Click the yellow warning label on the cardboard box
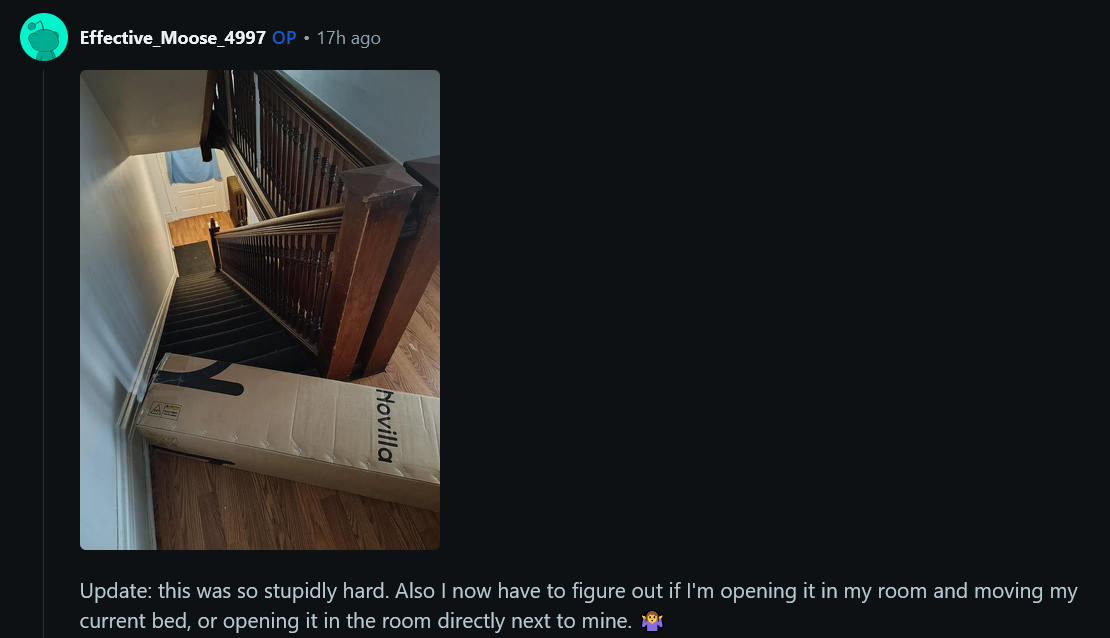 click(x=165, y=410)
